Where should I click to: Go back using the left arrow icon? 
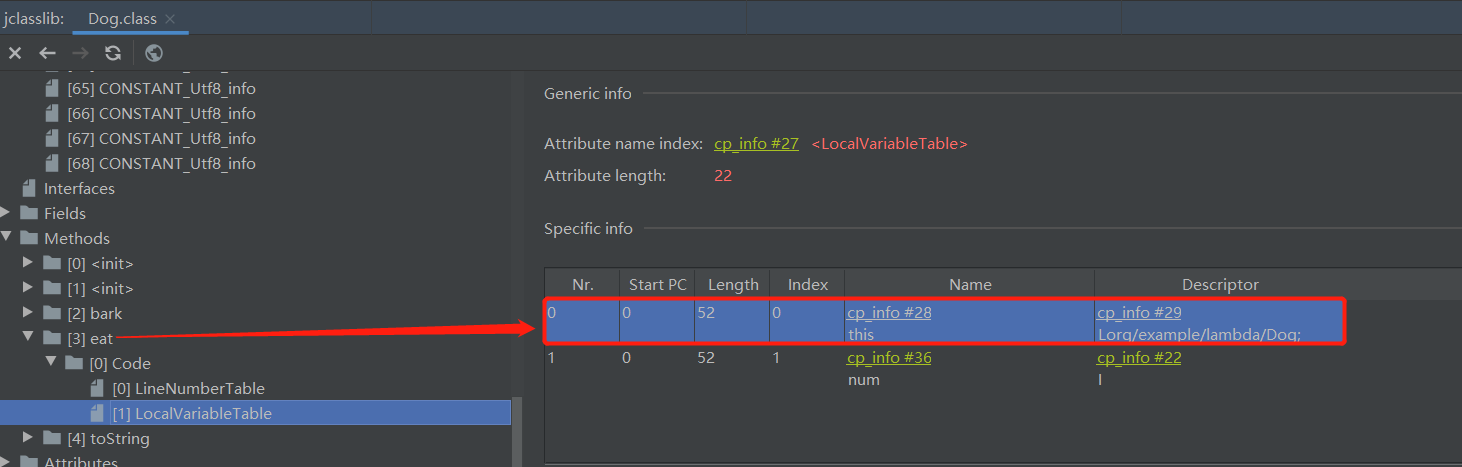click(x=47, y=53)
